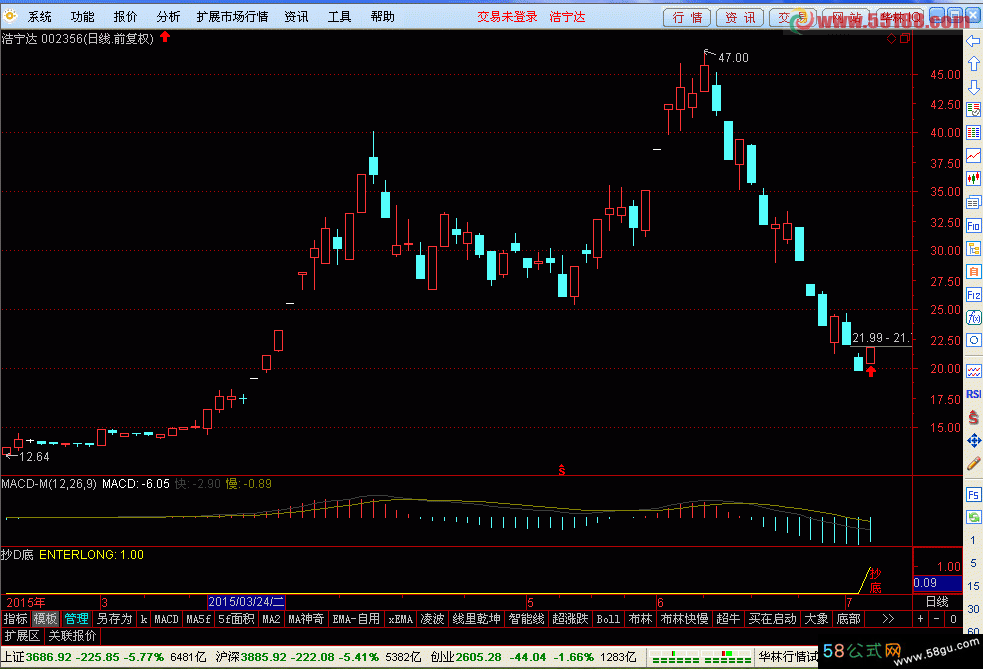Viewport: 983px width, 669px height.
Task: Click the orange 自 self-select stock icon
Action: point(973,271)
